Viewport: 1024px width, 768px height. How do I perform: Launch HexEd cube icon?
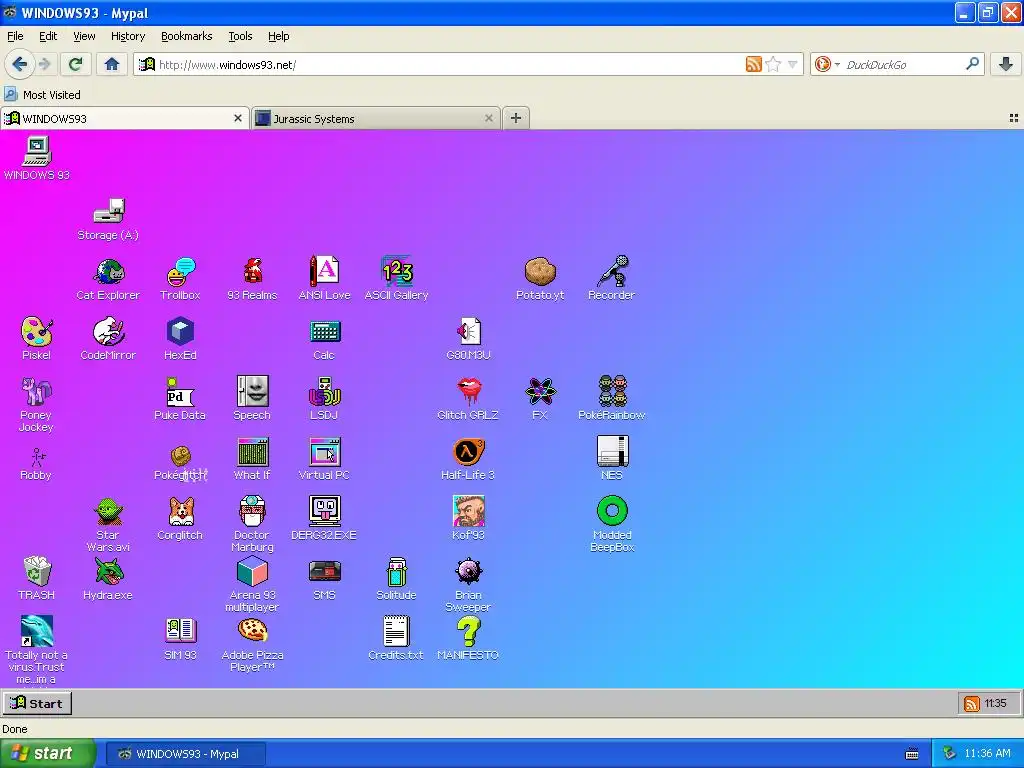[180, 332]
